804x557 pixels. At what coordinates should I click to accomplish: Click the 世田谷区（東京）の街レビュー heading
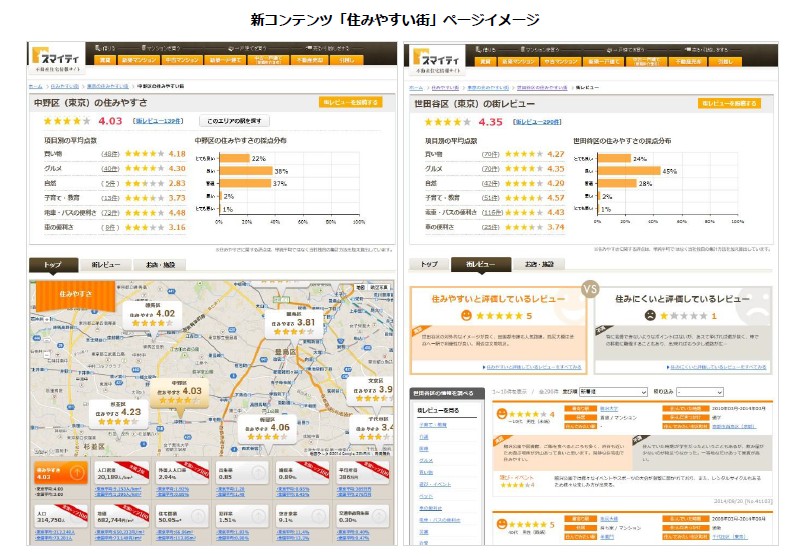pyautogui.click(x=474, y=104)
